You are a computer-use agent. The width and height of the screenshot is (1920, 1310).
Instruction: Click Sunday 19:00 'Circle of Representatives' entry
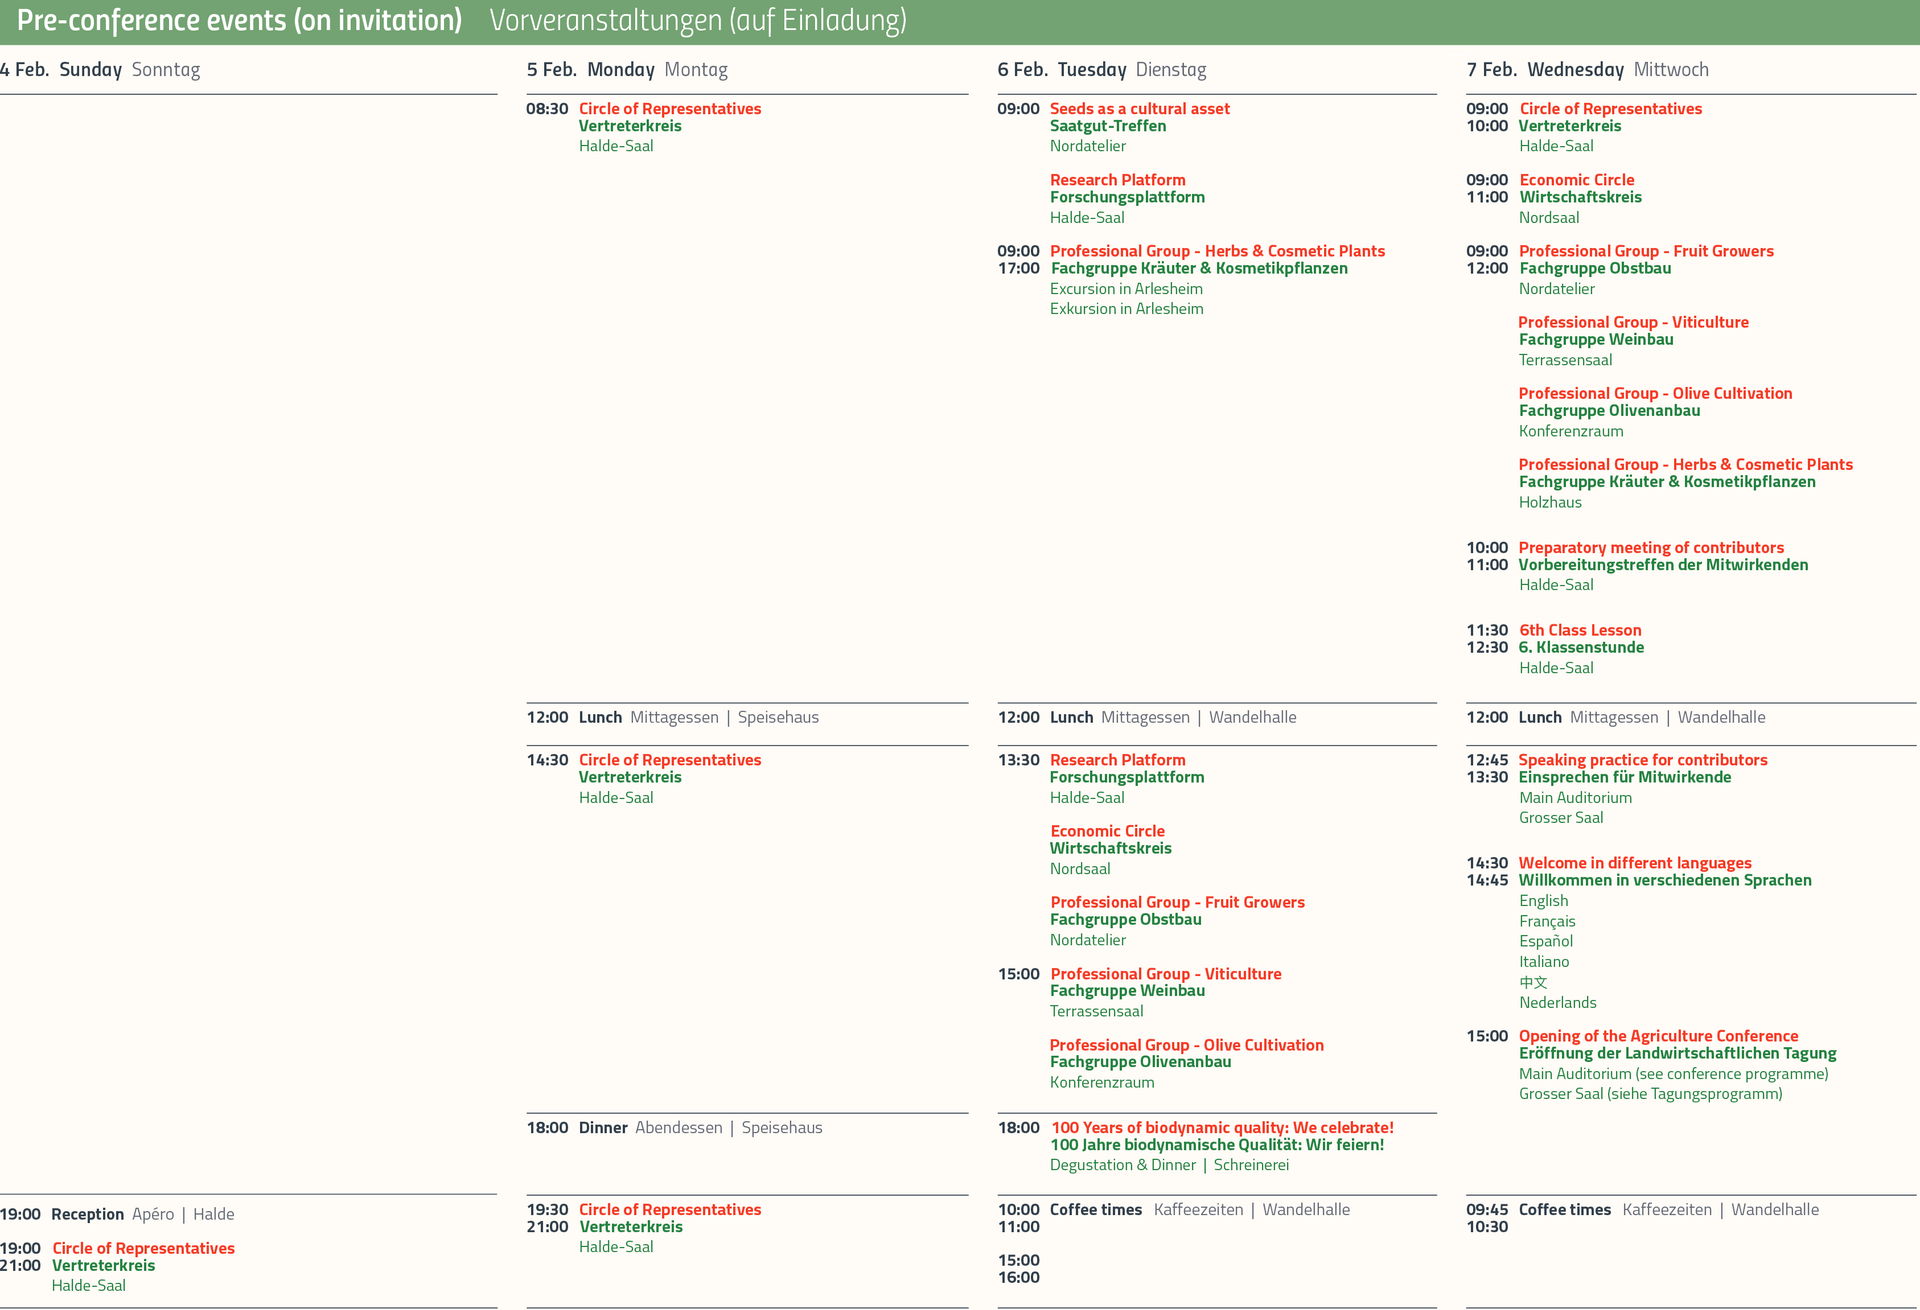[143, 1249]
